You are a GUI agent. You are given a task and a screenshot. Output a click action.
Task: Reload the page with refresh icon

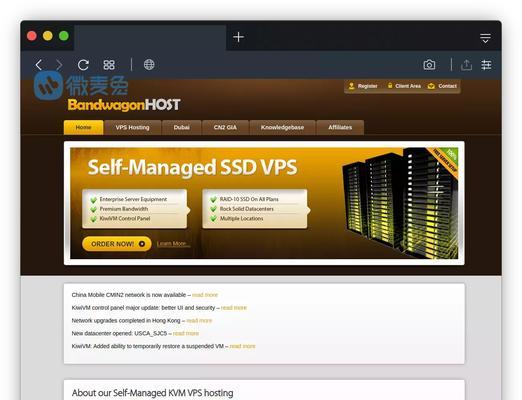(x=83, y=65)
